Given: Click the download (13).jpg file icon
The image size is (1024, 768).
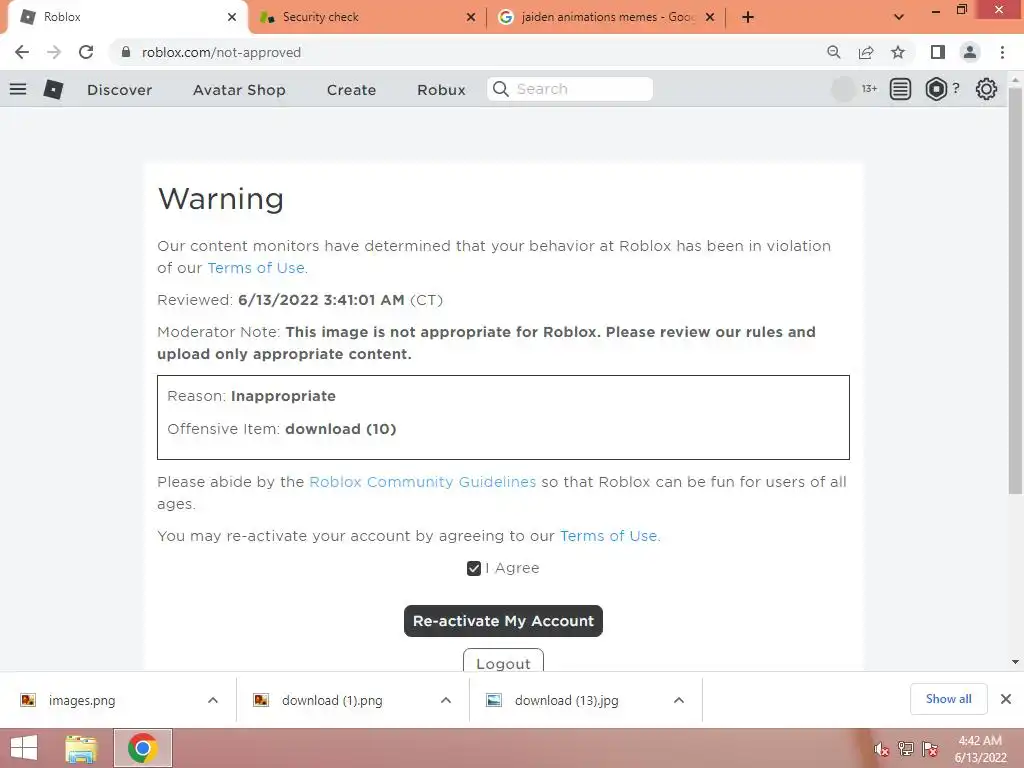Looking at the screenshot, I should pos(494,700).
